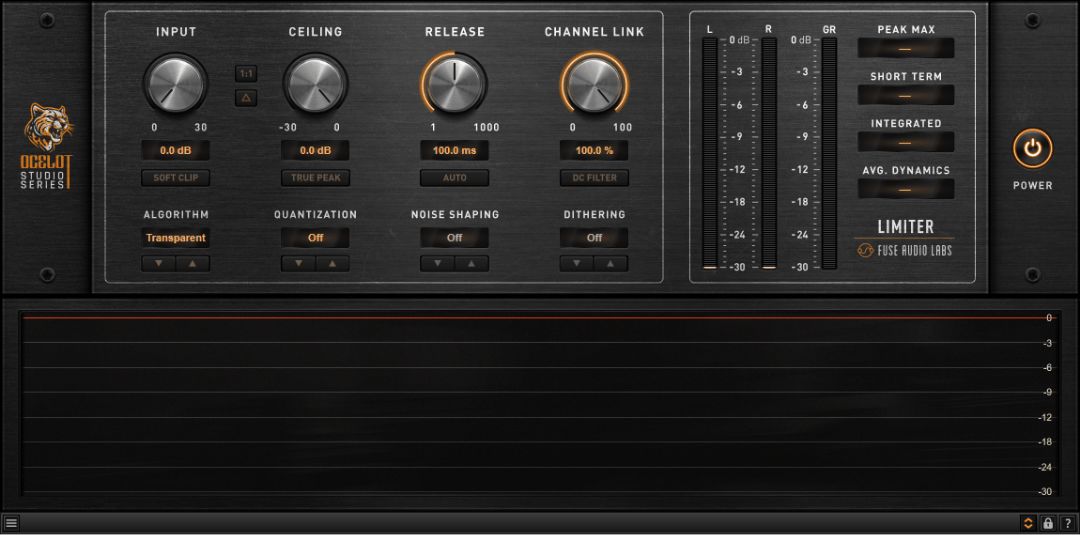The width and height of the screenshot is (1080, 535).
Task: Open the hamburger menu in bottom bar
Action: tap(11, 523)
